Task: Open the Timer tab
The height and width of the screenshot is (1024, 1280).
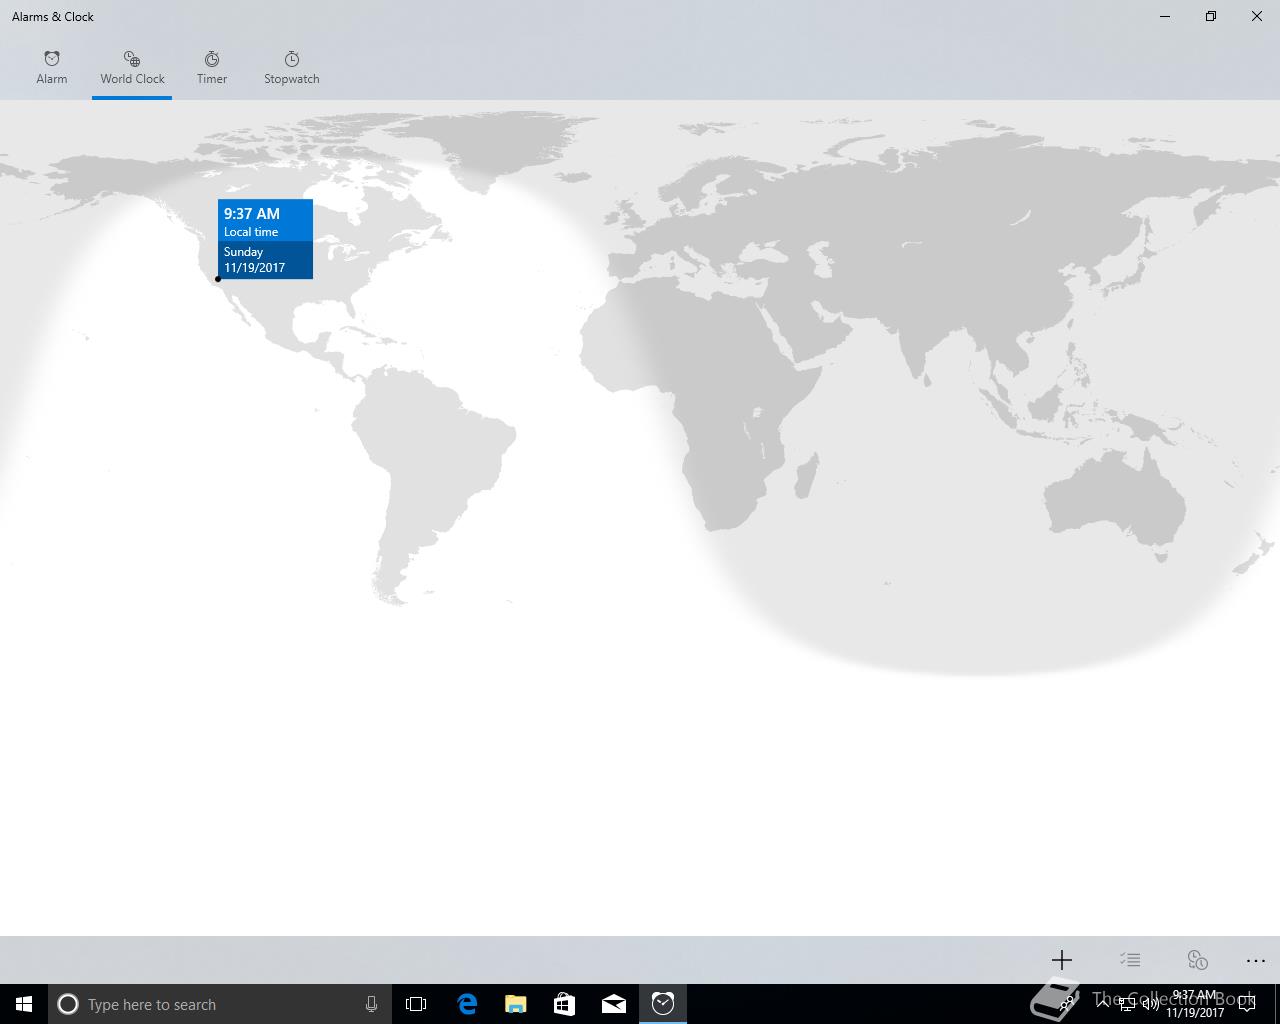Action: (x=212, y=68)
